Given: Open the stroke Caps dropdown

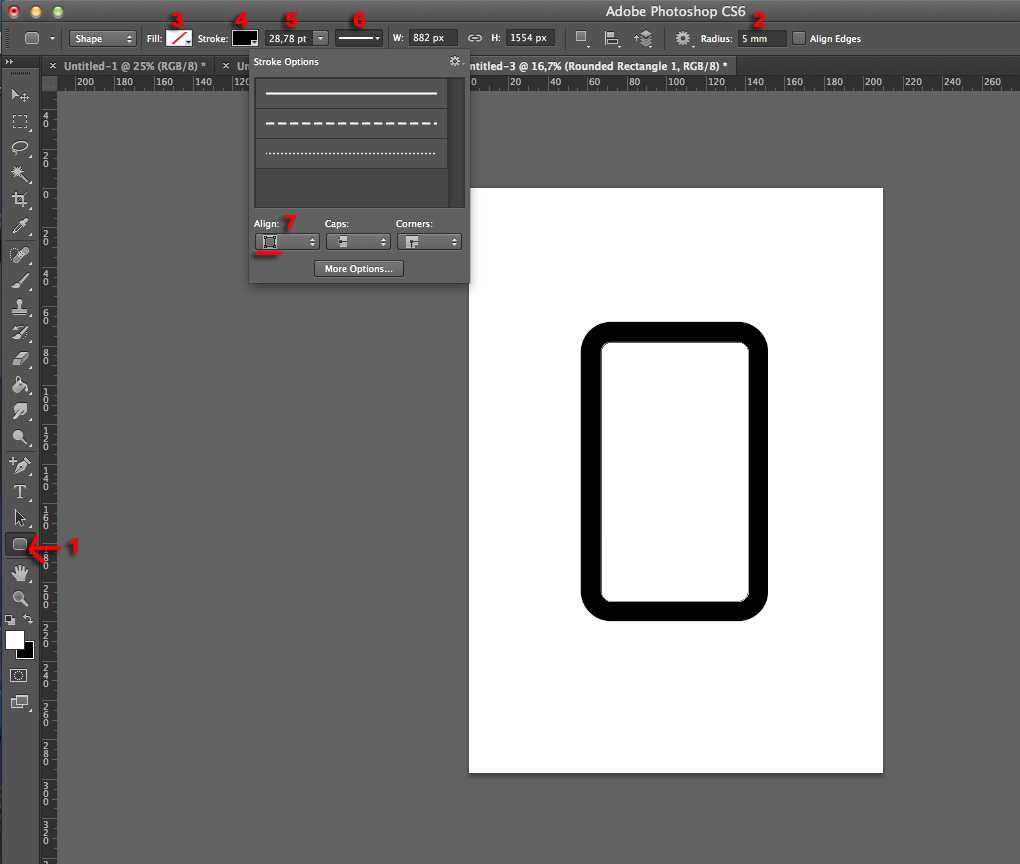Looking at the screenshot, I should 358,242.
